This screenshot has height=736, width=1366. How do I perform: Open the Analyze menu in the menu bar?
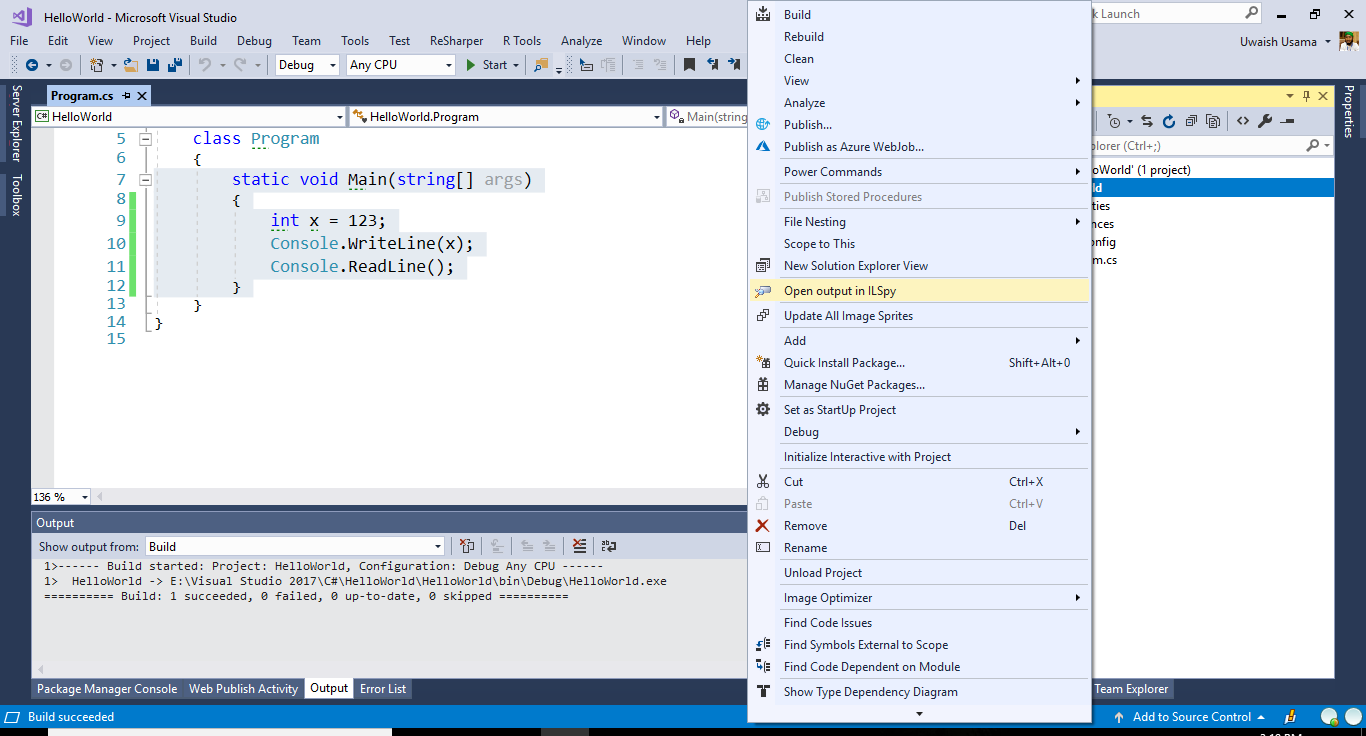click(581, 41)
